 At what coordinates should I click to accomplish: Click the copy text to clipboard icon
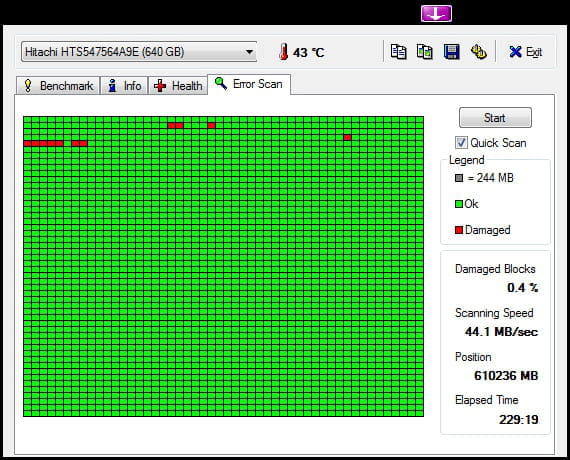(398, 52)
